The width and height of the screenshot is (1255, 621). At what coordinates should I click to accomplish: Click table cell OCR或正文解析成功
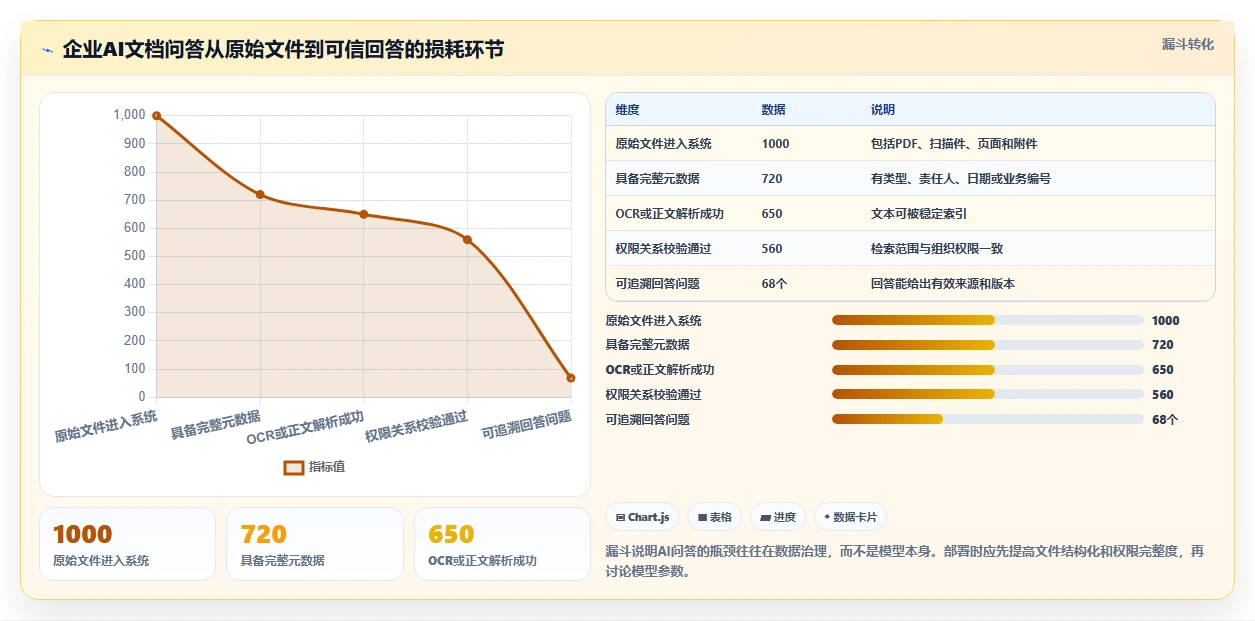click(x=670, y=214)
